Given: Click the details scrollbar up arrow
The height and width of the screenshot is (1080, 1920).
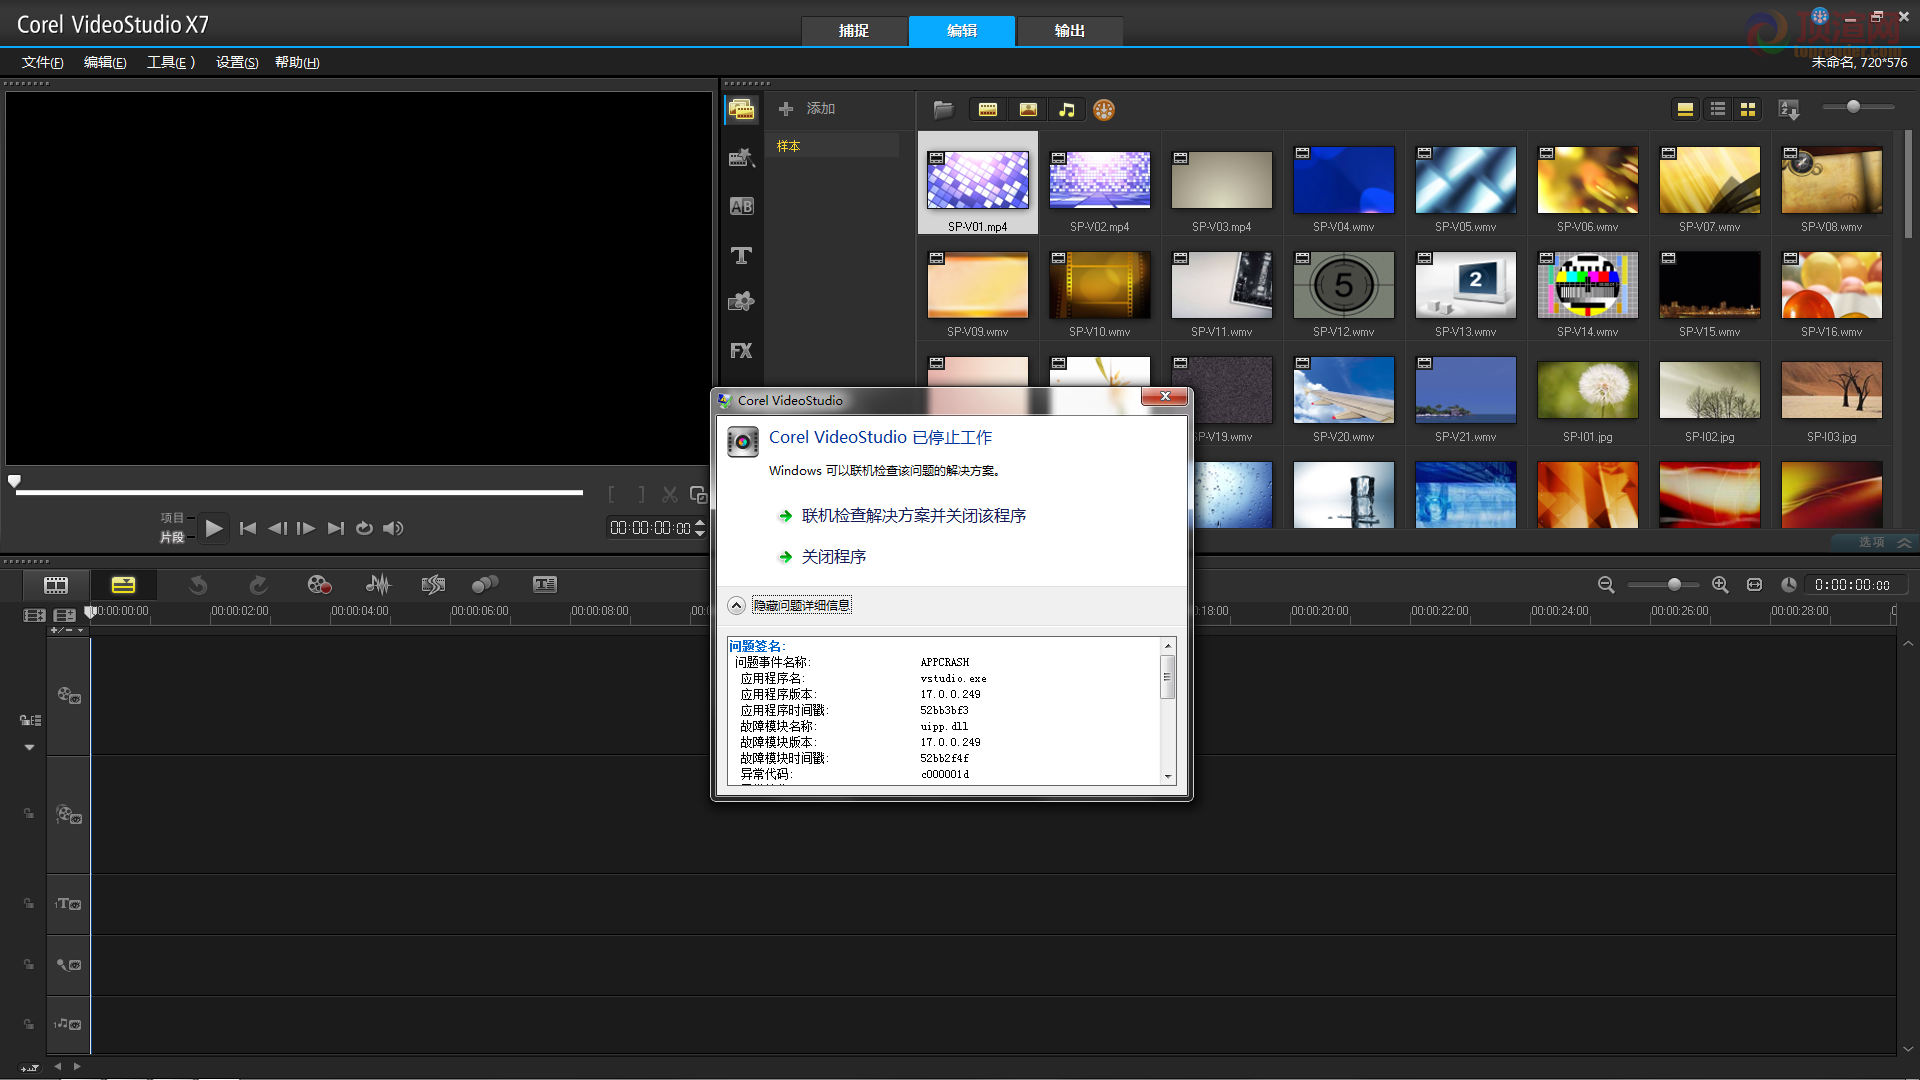Looking at the screenshot, I should pyautogui.click(x=1167, y=646).
